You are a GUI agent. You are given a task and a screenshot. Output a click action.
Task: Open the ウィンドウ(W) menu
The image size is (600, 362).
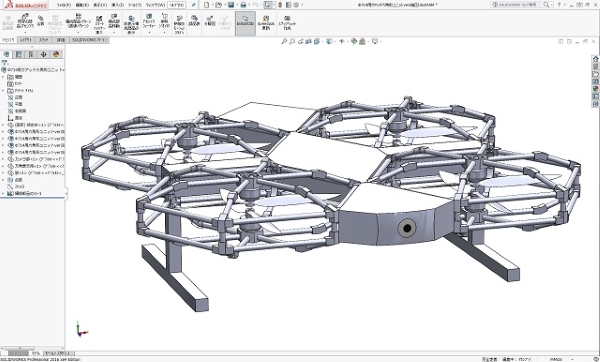[x=155, y=5]
